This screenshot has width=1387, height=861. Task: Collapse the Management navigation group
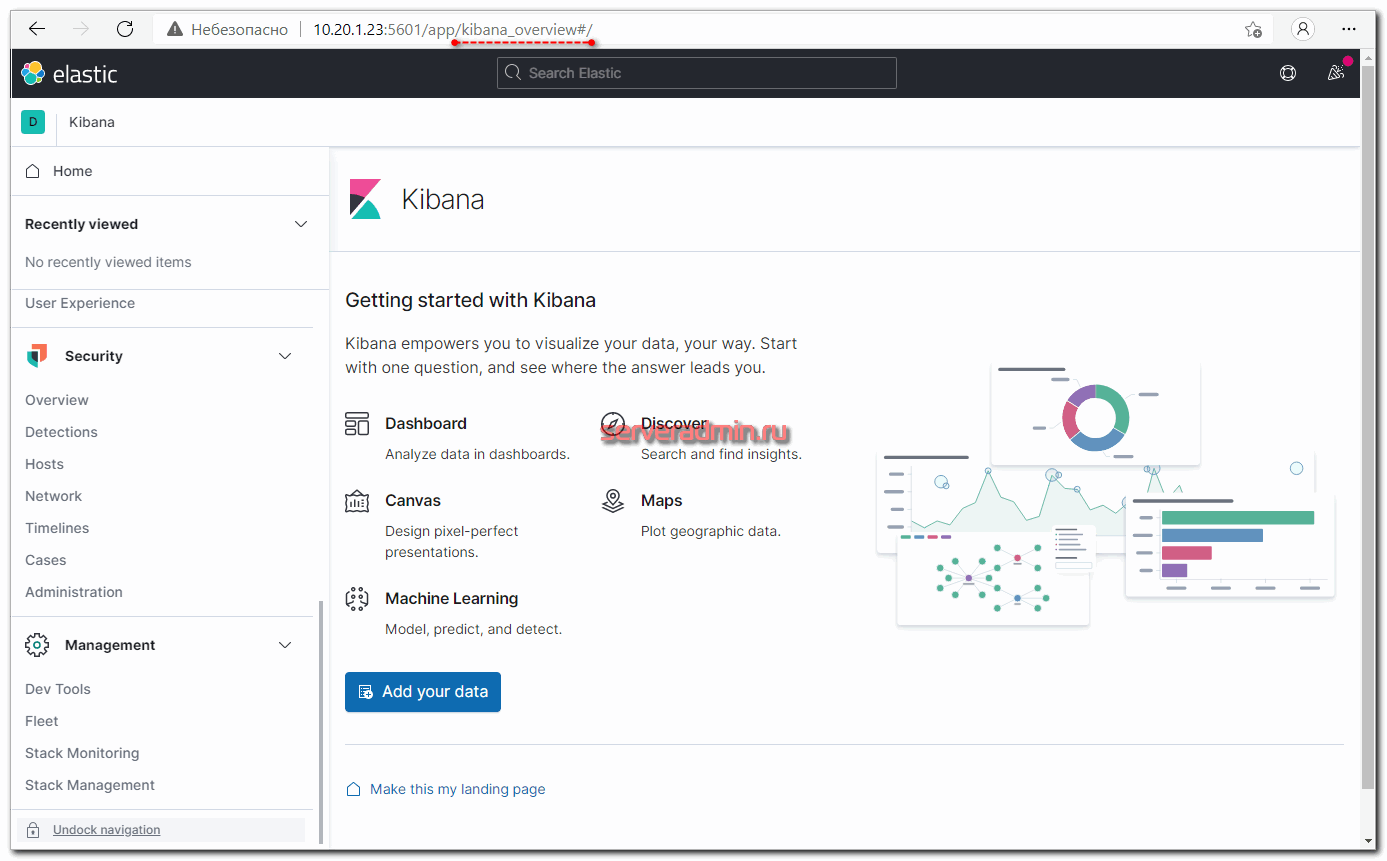285,645
